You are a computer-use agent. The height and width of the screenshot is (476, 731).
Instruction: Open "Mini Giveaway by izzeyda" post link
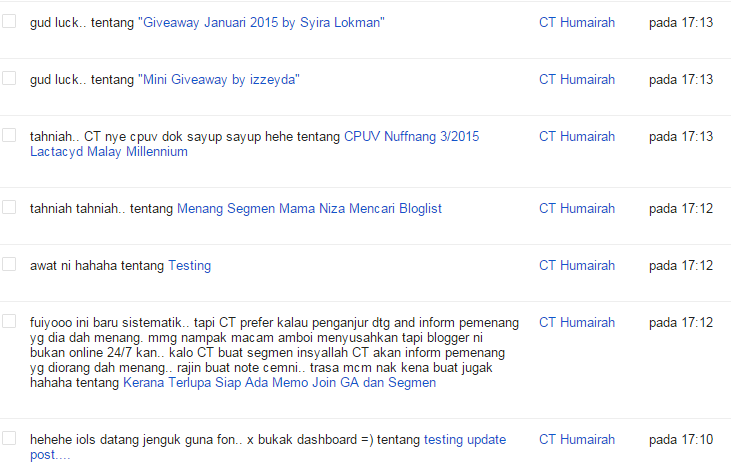coord(219,79)
